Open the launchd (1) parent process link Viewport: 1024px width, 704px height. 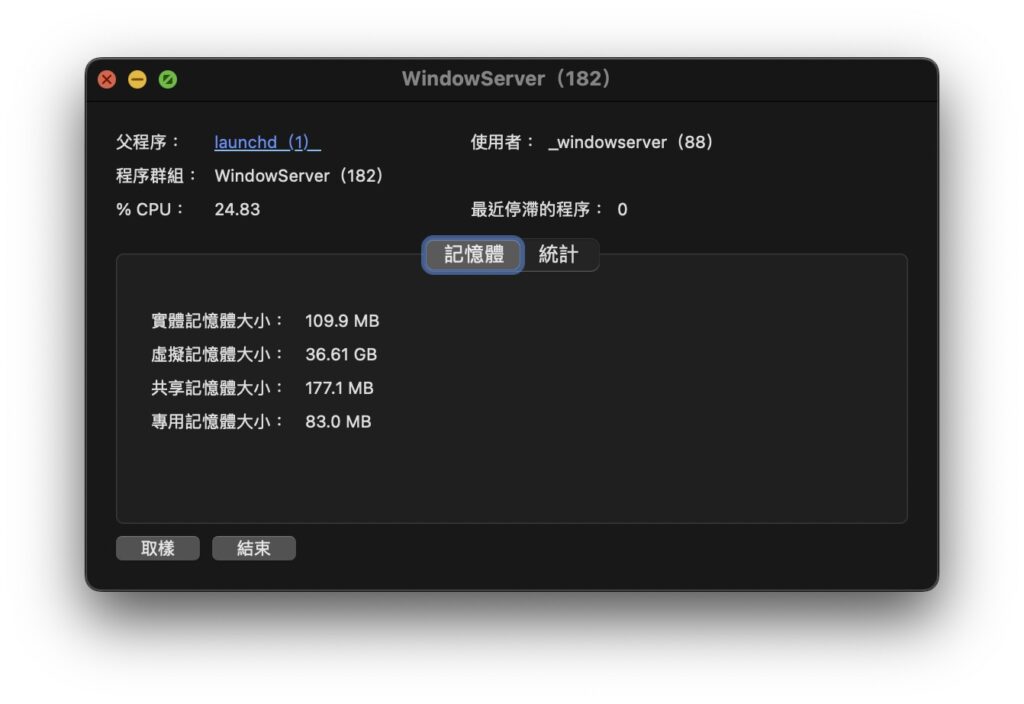(x=266, y=142)
